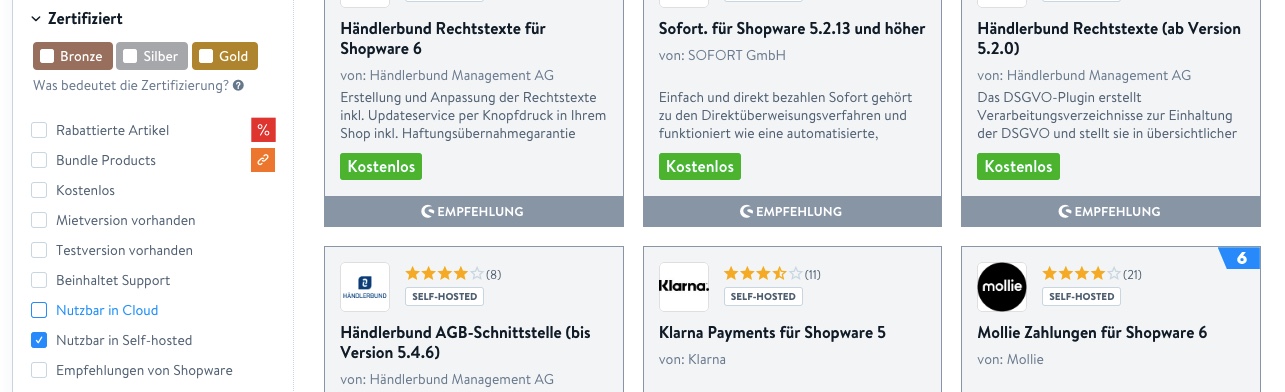Tick the Nutzbar in Cloud checkbox
The height and width of the screenshot is (392, 1285).
[x=39, y=310]
